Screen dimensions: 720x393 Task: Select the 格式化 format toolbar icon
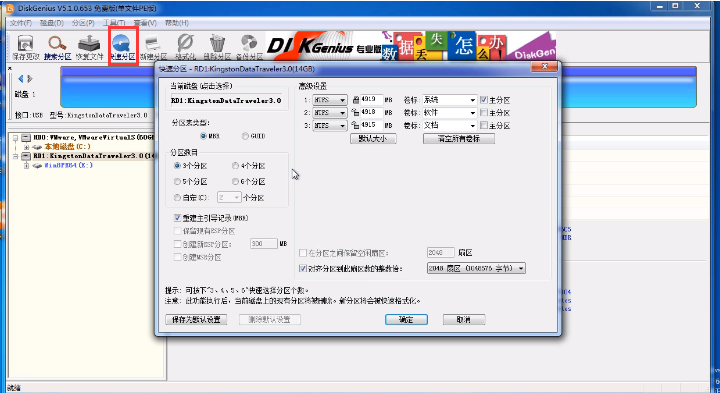coord(186,48)
